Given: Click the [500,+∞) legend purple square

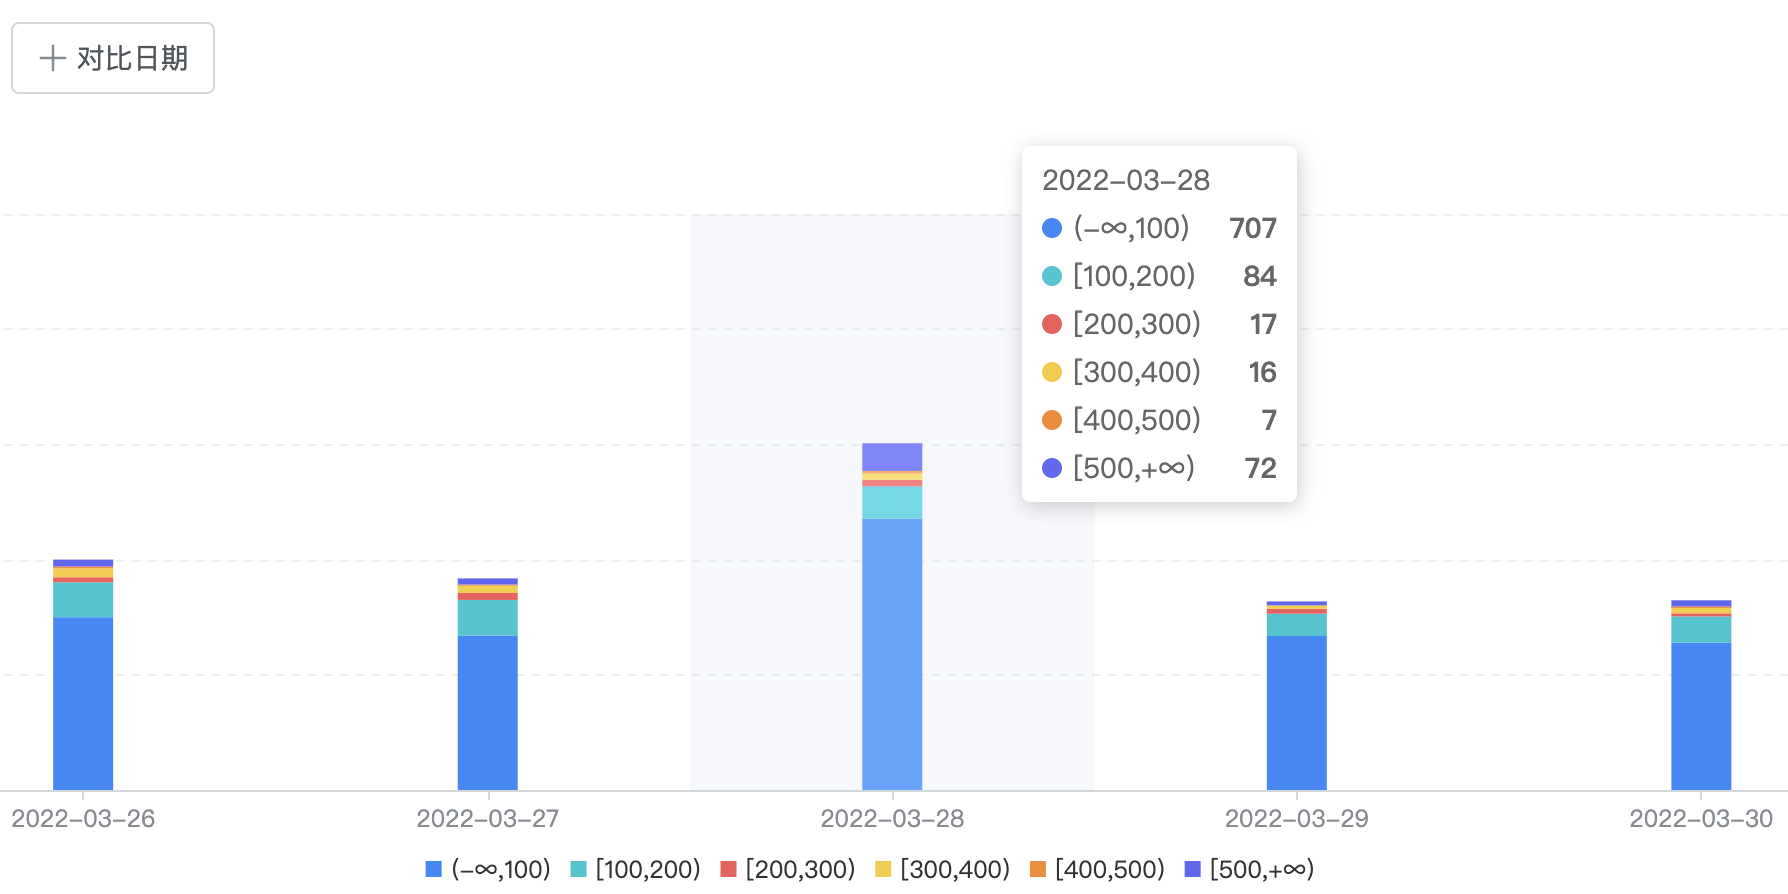Looking at the screenshot, I should click(x=1192, y=869).
